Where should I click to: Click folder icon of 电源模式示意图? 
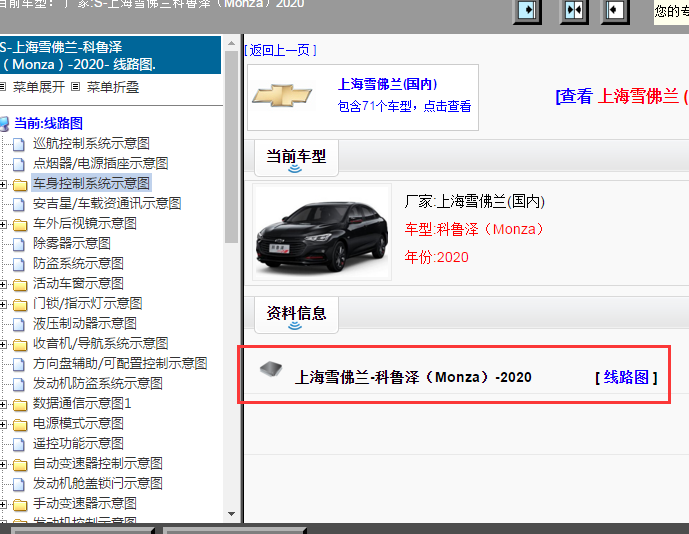(x=20, y=425)
